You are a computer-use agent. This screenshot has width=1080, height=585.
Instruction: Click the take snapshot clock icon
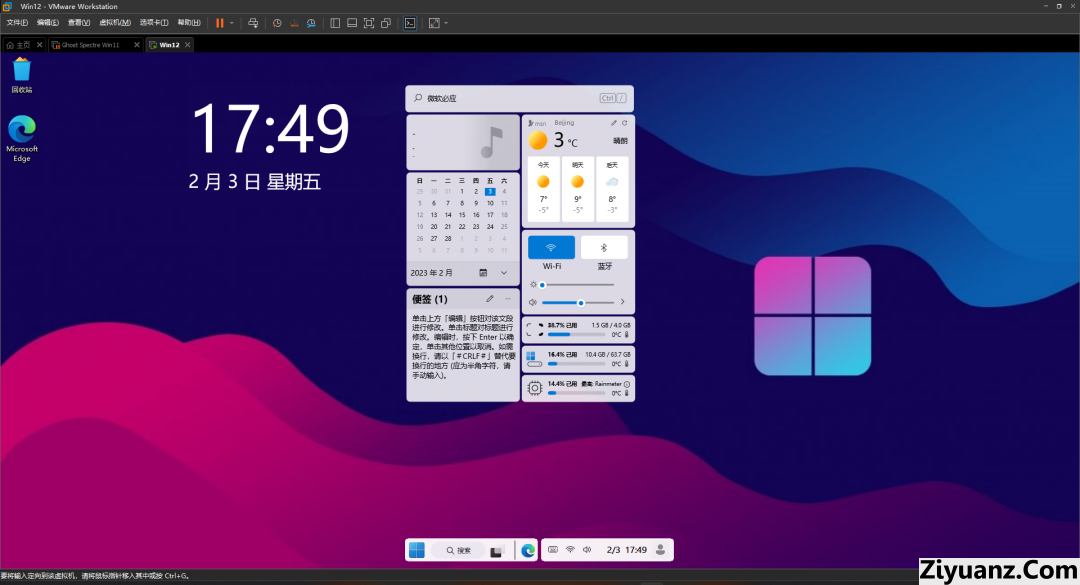(277, 22)
